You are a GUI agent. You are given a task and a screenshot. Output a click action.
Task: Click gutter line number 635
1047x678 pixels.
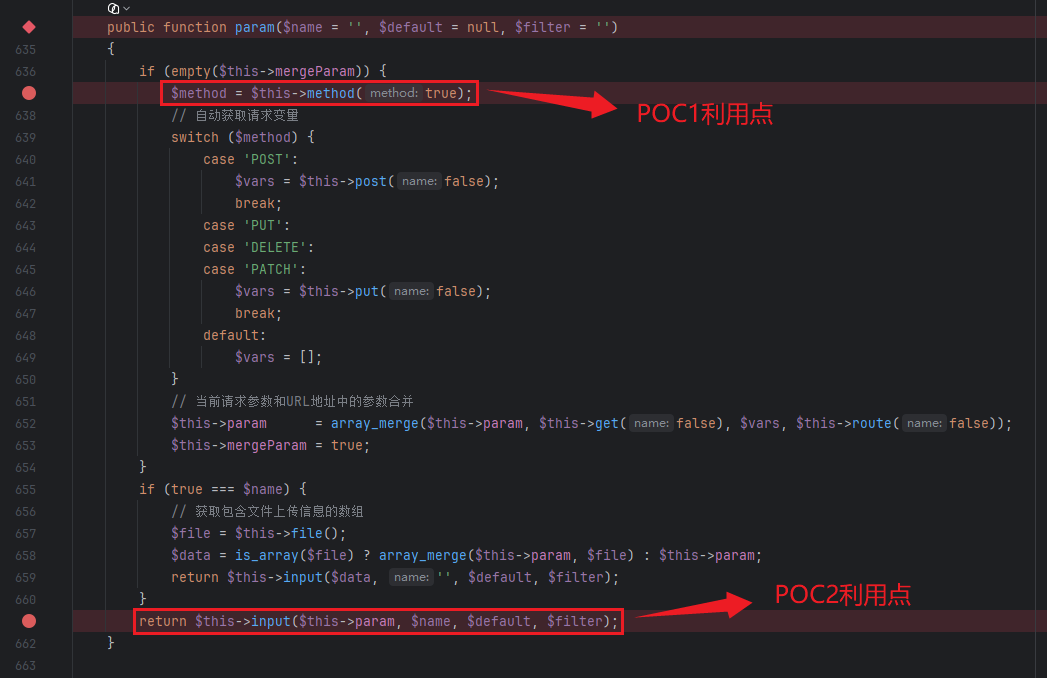pos(25,49)
